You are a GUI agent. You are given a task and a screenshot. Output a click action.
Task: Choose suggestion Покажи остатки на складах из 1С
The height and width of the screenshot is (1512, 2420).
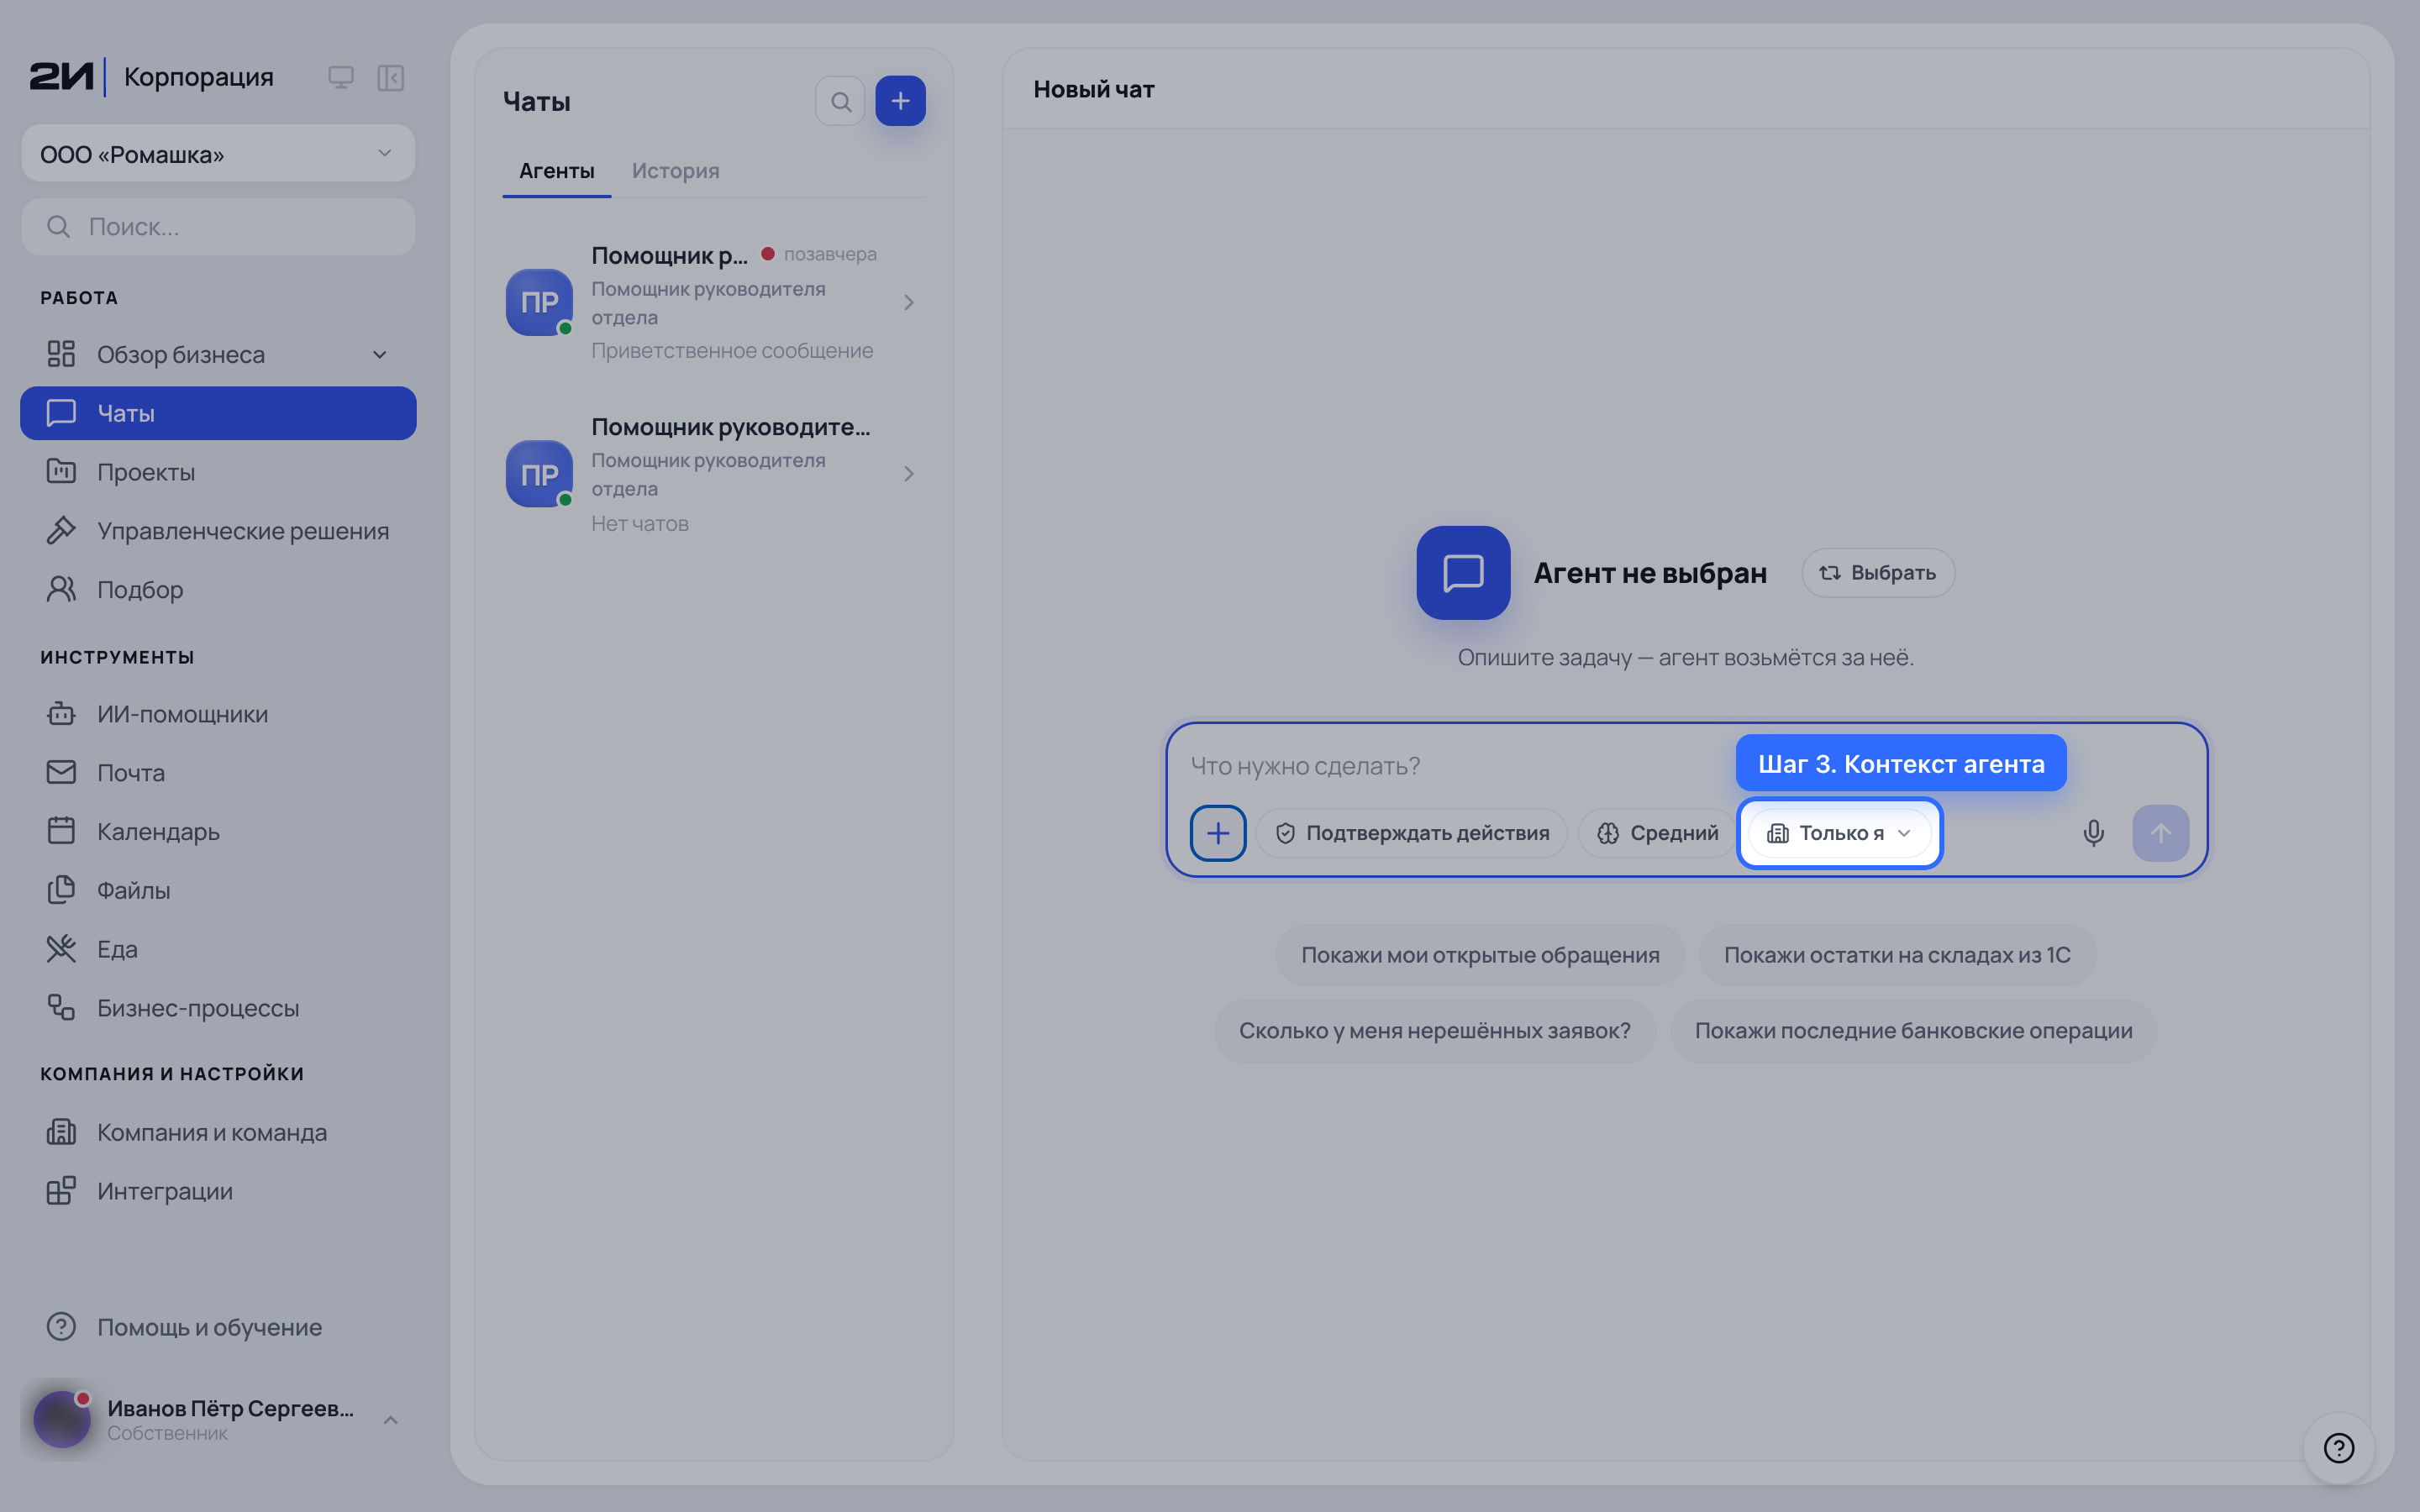pos(1897,955)
